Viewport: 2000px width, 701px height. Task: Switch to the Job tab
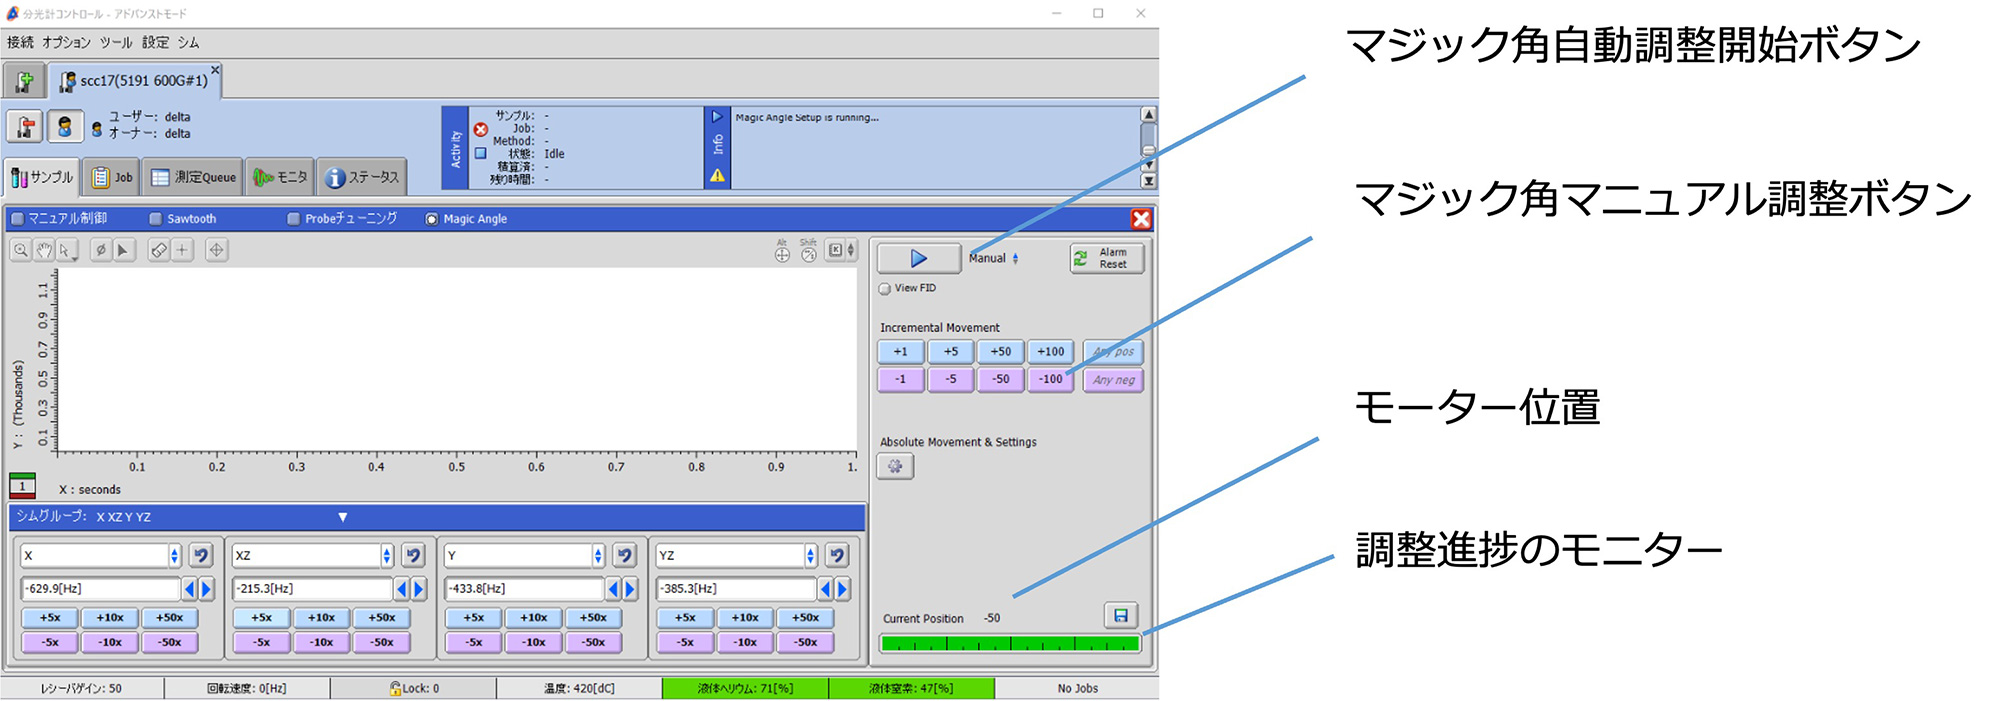(112, 177)
